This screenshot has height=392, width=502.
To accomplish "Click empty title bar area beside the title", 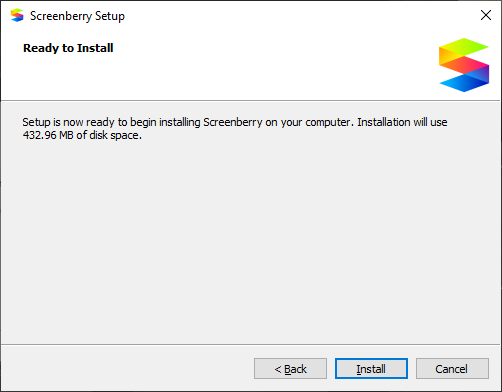I will tap(300, 15).
